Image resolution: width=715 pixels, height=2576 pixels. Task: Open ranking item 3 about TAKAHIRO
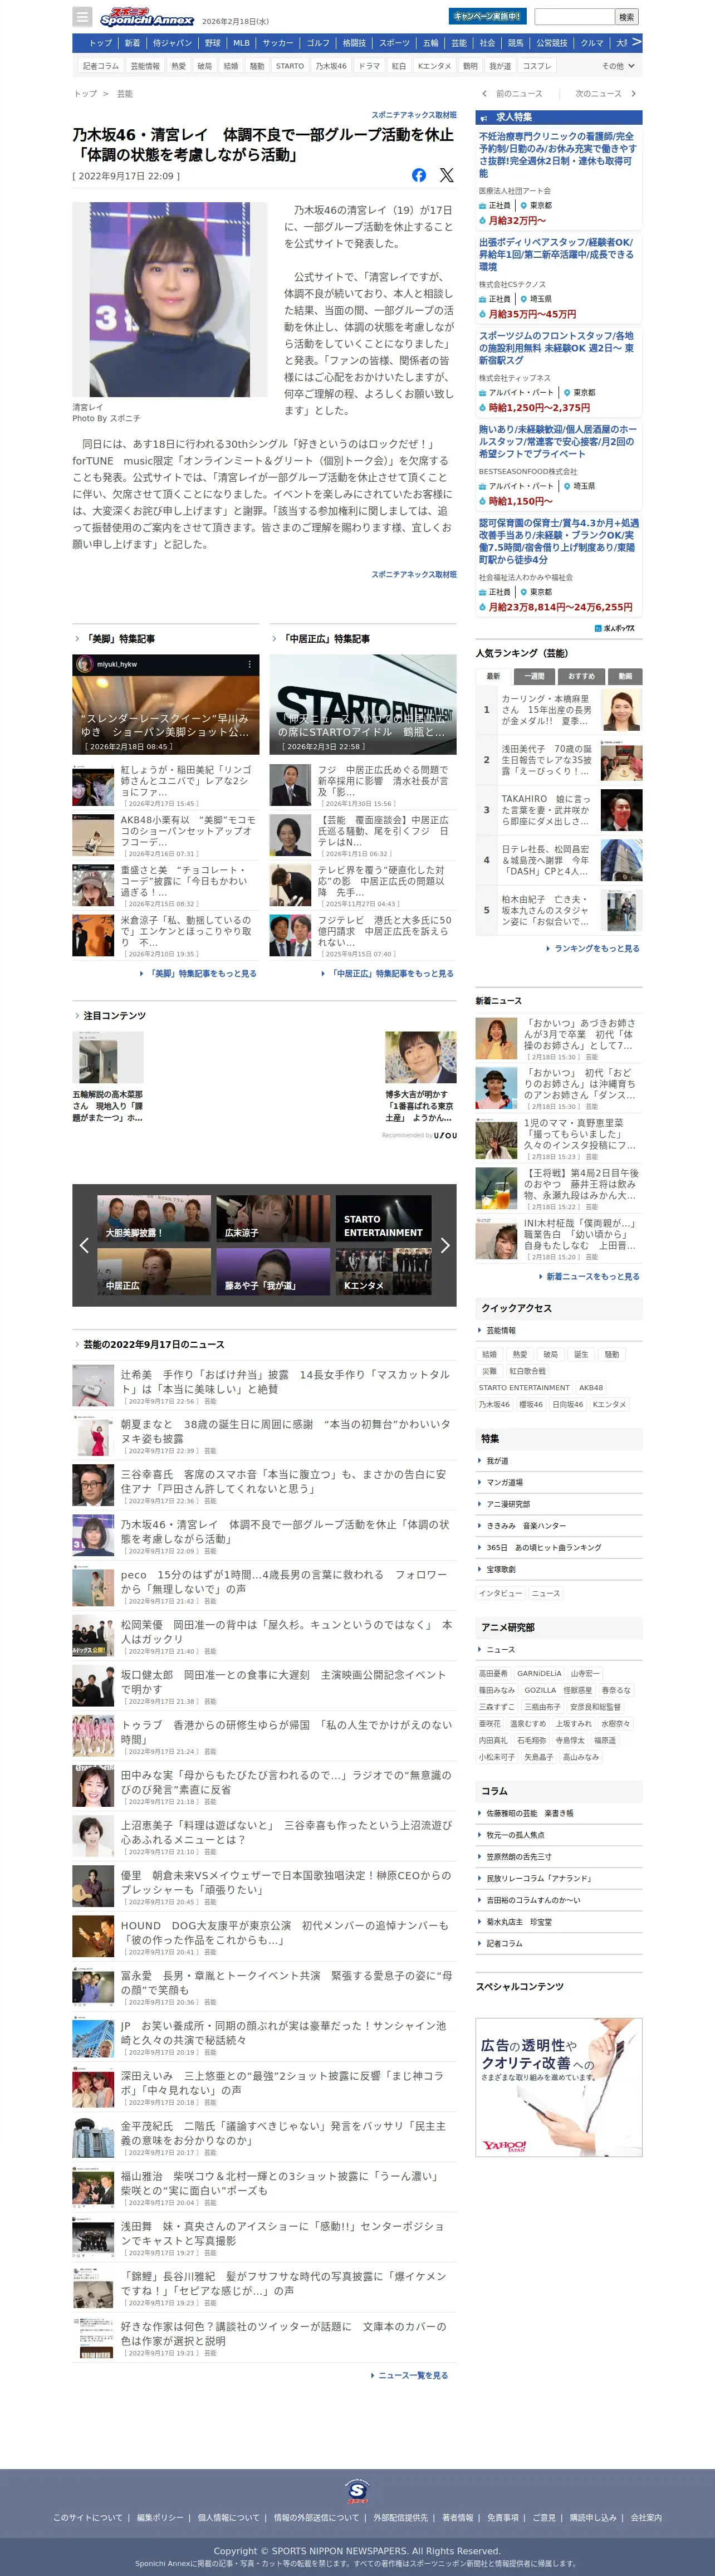click(x=558, y=810)
